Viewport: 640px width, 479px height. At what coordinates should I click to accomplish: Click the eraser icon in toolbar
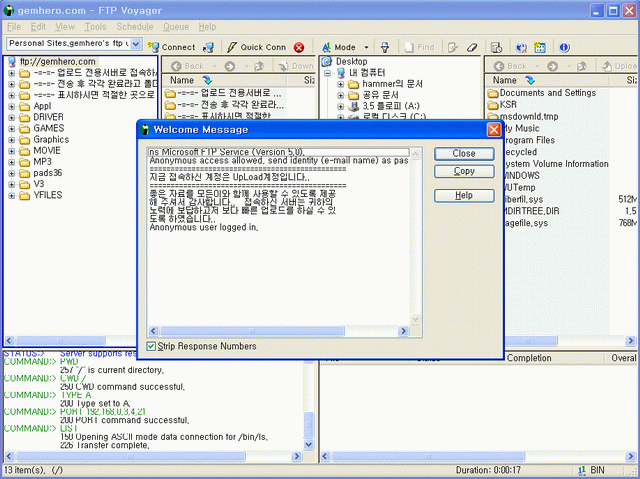tap(472, 47)
